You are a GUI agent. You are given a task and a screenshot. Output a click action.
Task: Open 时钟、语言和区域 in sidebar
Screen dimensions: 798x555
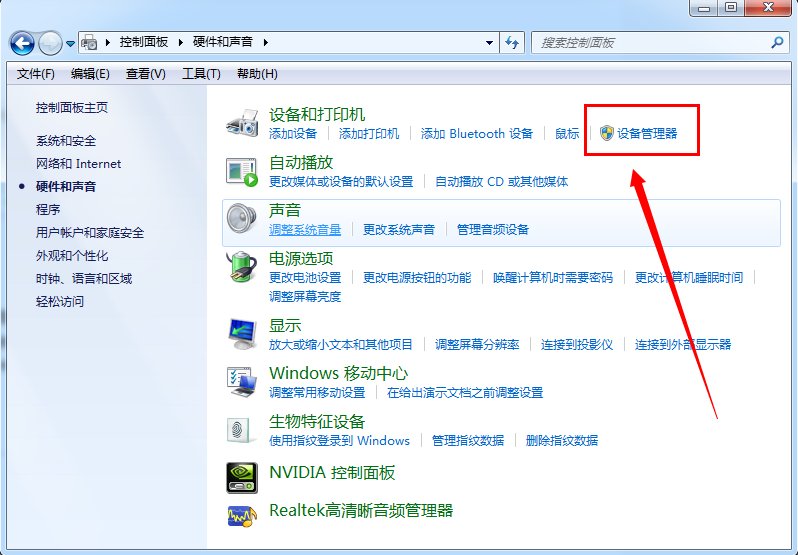pyautogui.click(x=84, y=278)
